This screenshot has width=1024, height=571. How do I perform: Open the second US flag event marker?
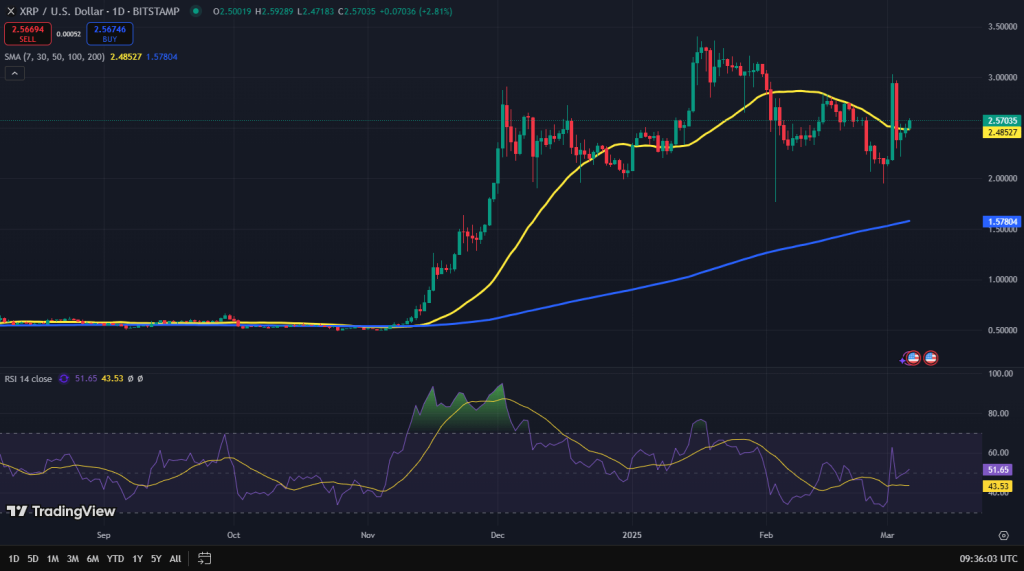click(x=931, y=358)
